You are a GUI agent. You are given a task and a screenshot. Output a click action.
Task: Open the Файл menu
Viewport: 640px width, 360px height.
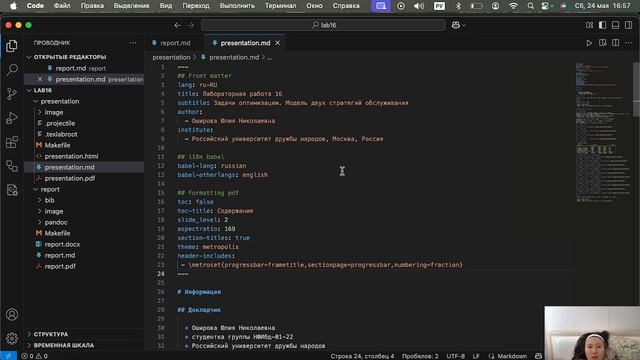(x=62, y=6)
